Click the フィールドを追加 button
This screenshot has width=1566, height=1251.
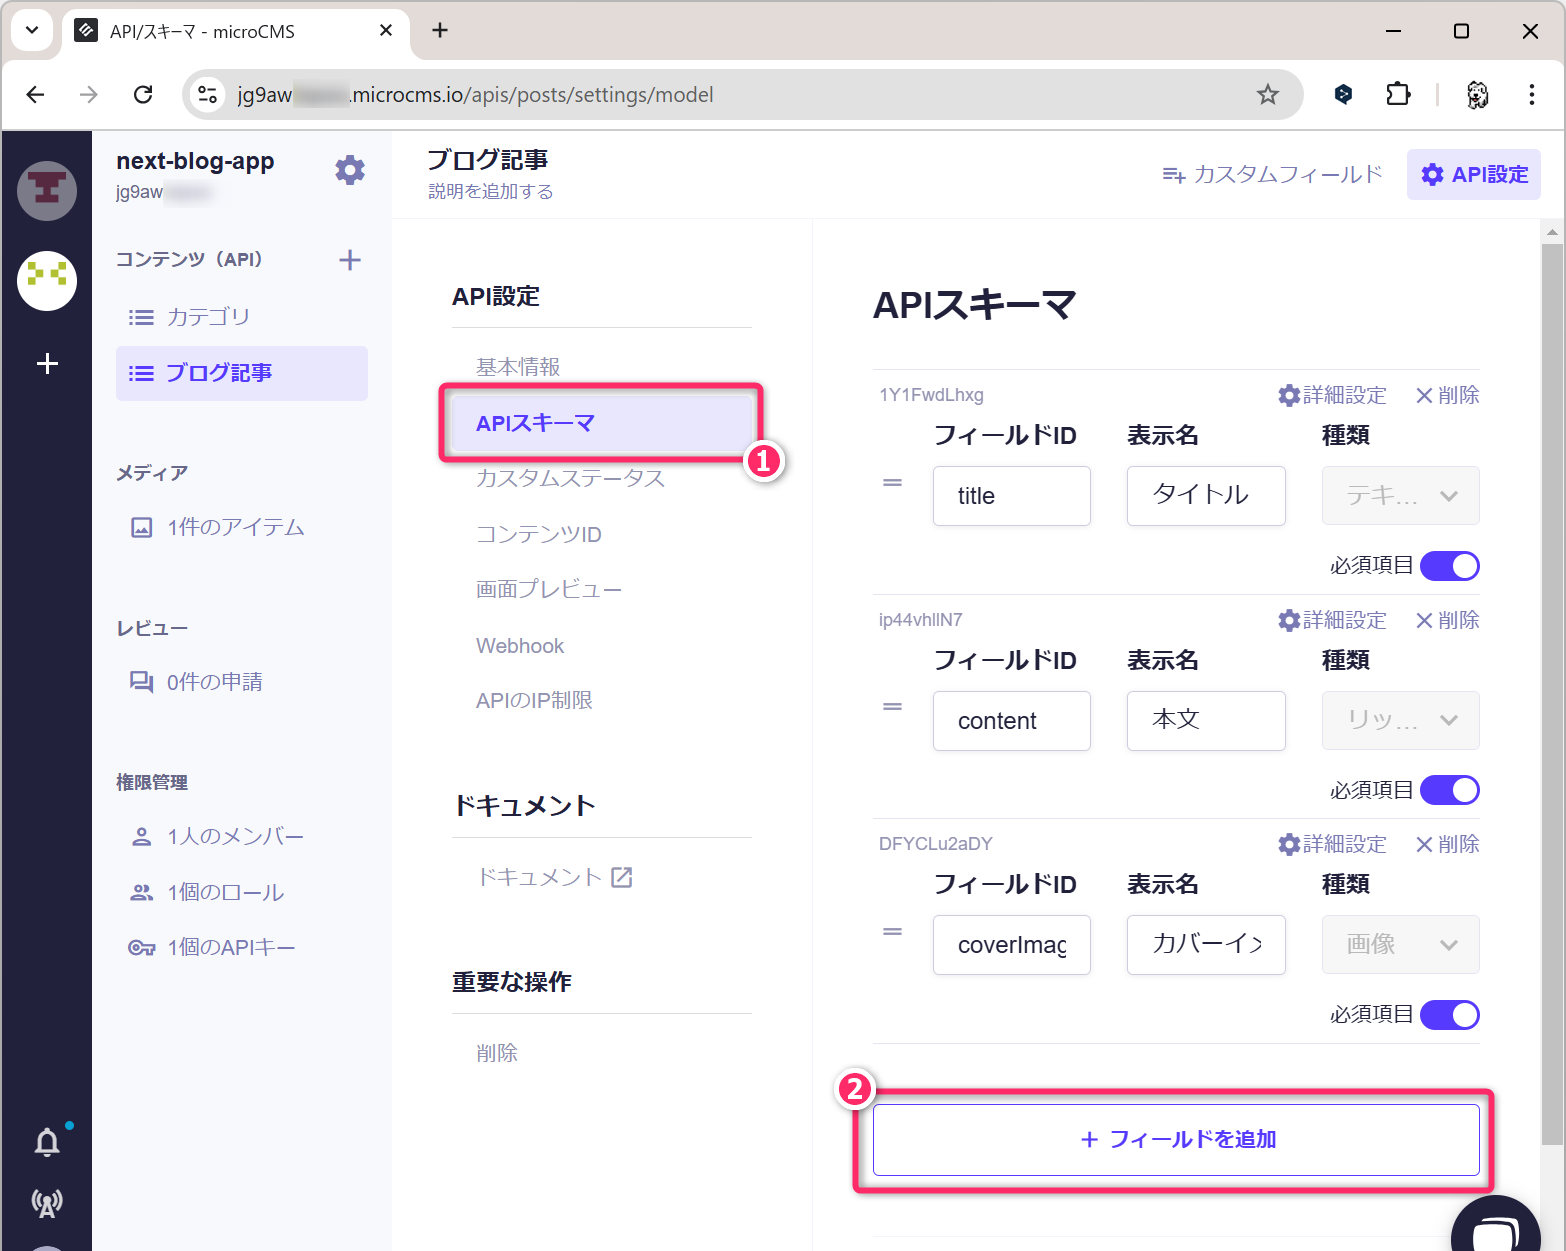[1176, 1140]
